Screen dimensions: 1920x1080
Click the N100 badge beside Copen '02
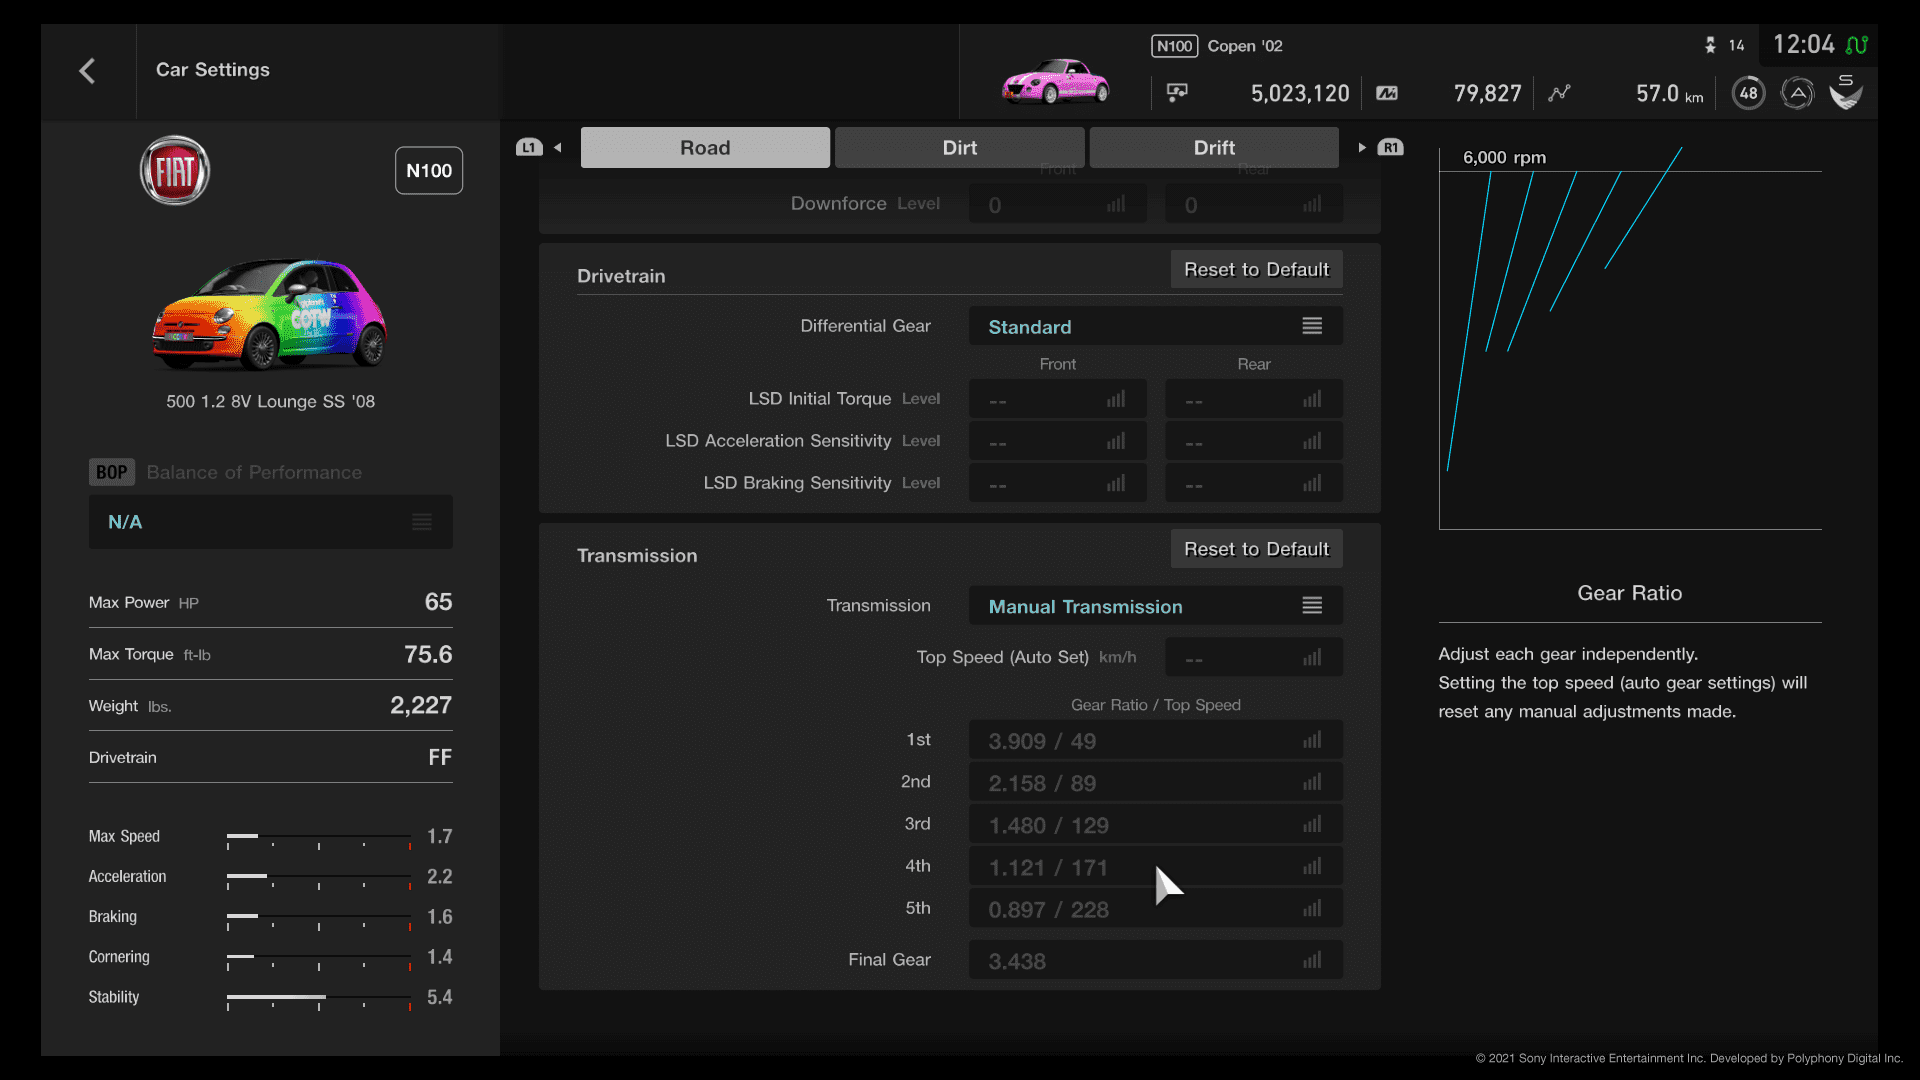click(1174, 46)
